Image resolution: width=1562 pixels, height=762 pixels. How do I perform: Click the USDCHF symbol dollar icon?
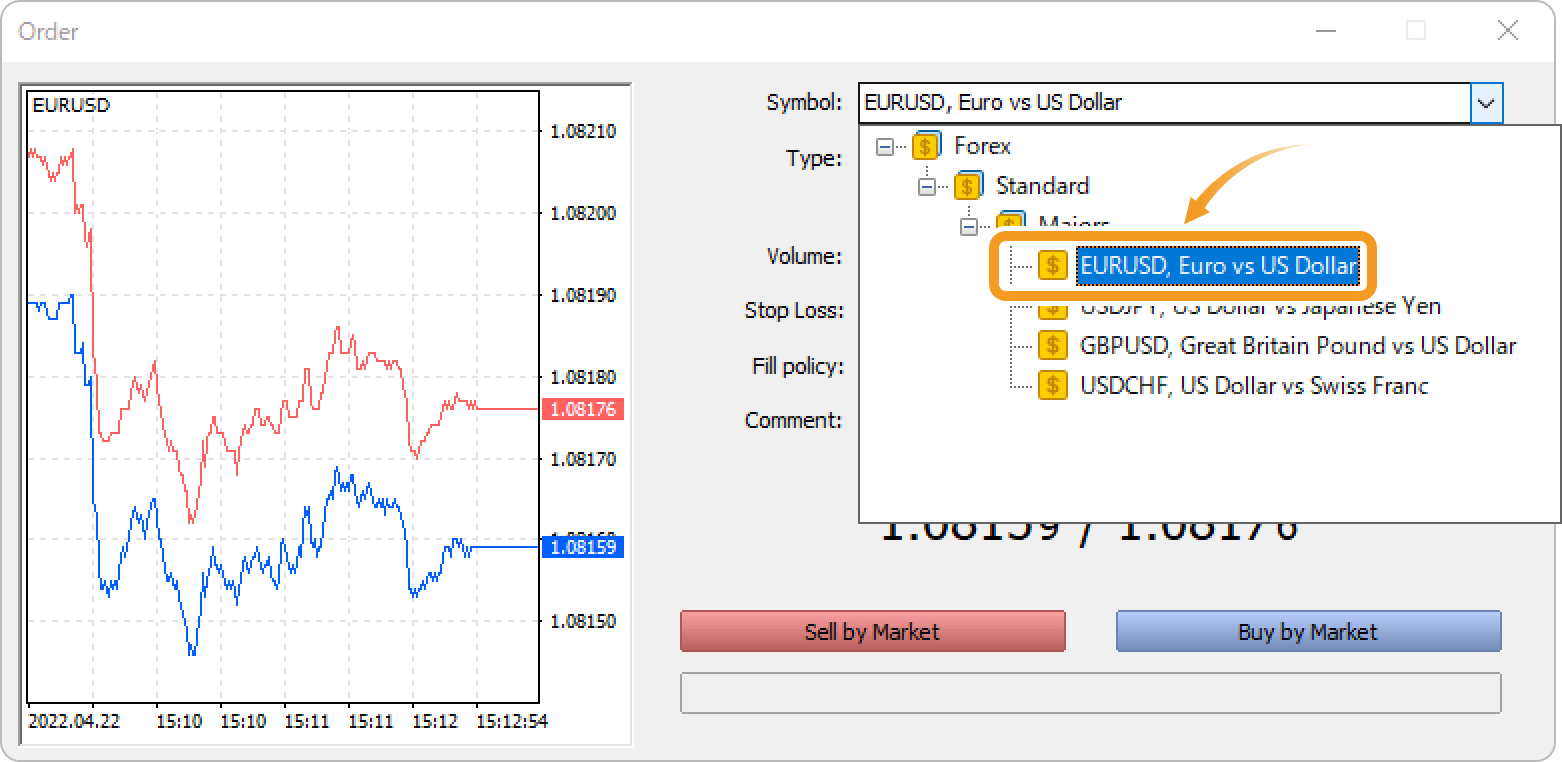(1052, 386)
